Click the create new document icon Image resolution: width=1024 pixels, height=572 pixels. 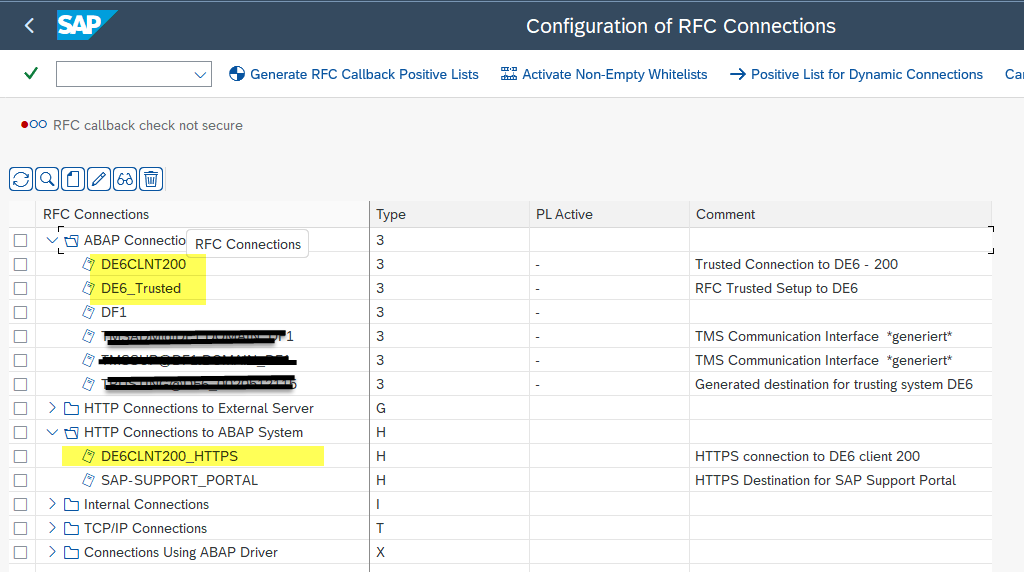73,179
